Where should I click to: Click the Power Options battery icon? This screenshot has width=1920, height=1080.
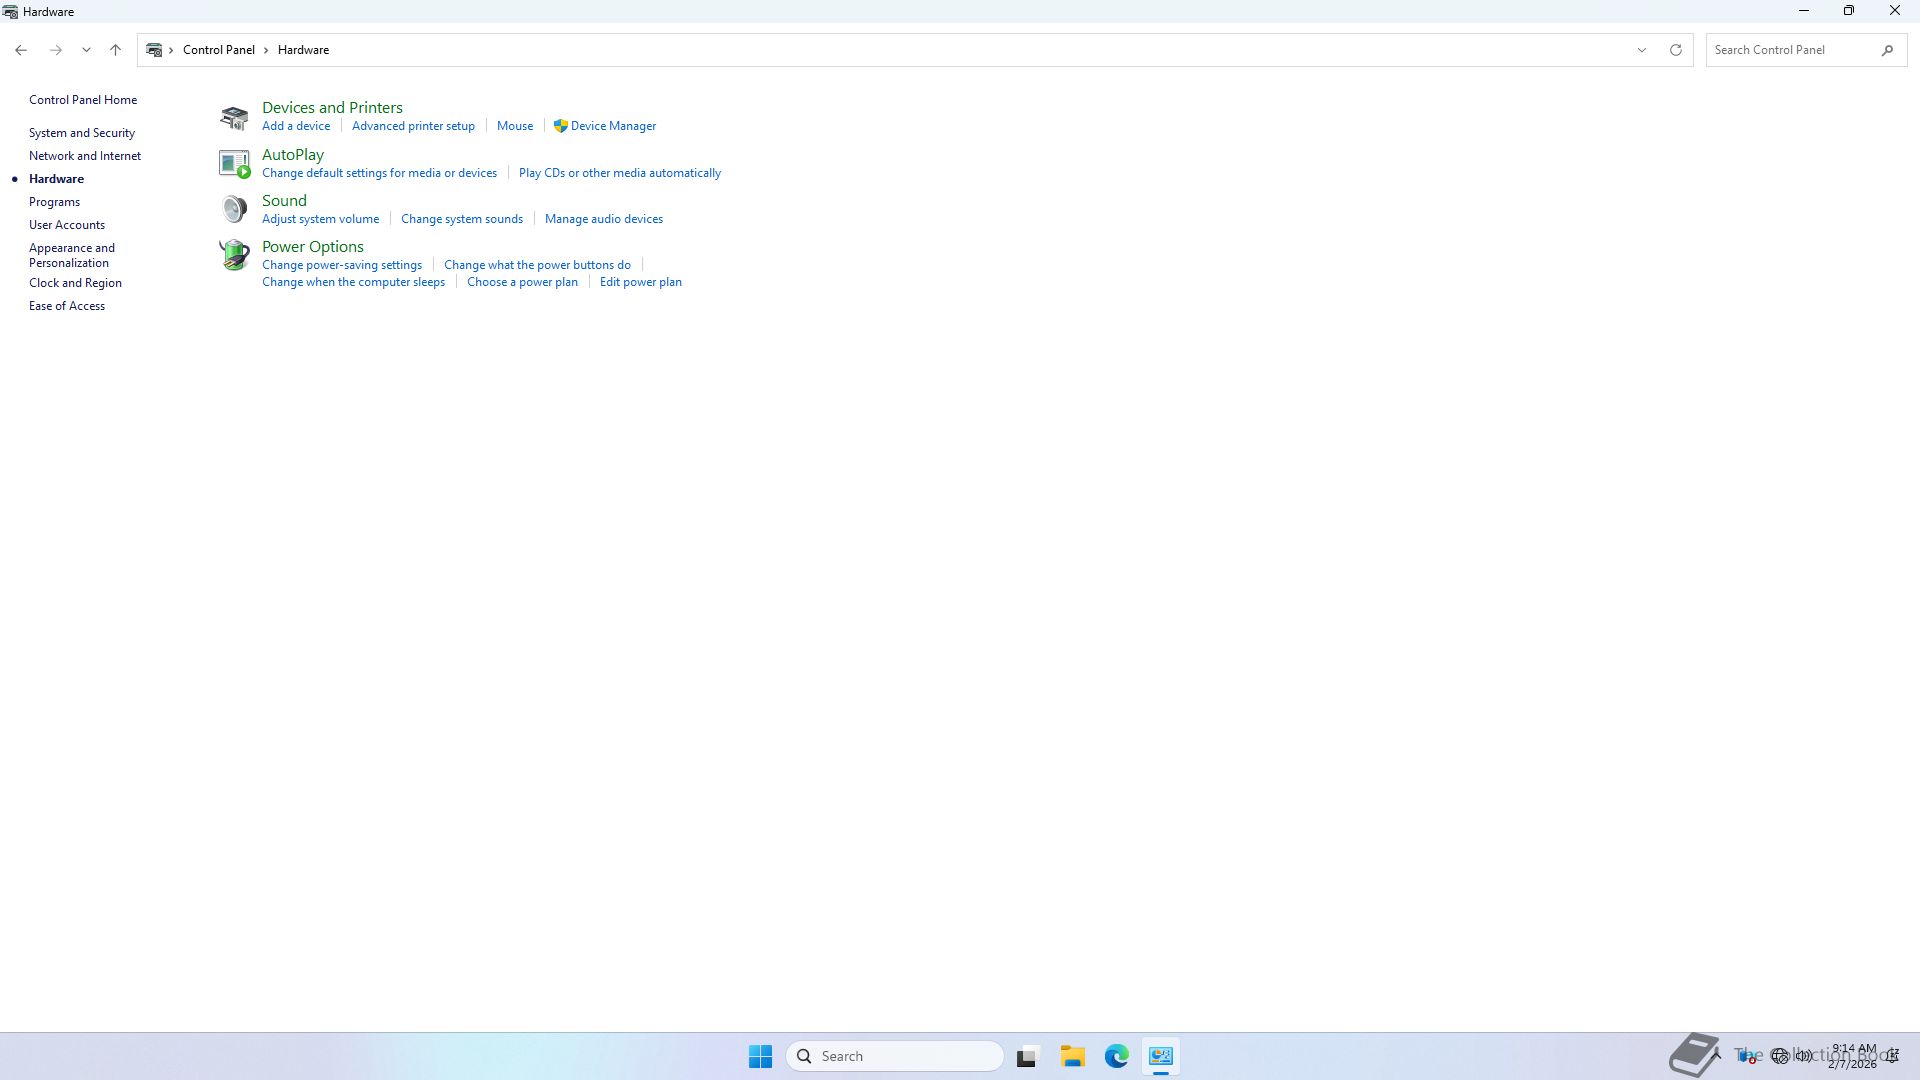(x=234, y=254)
